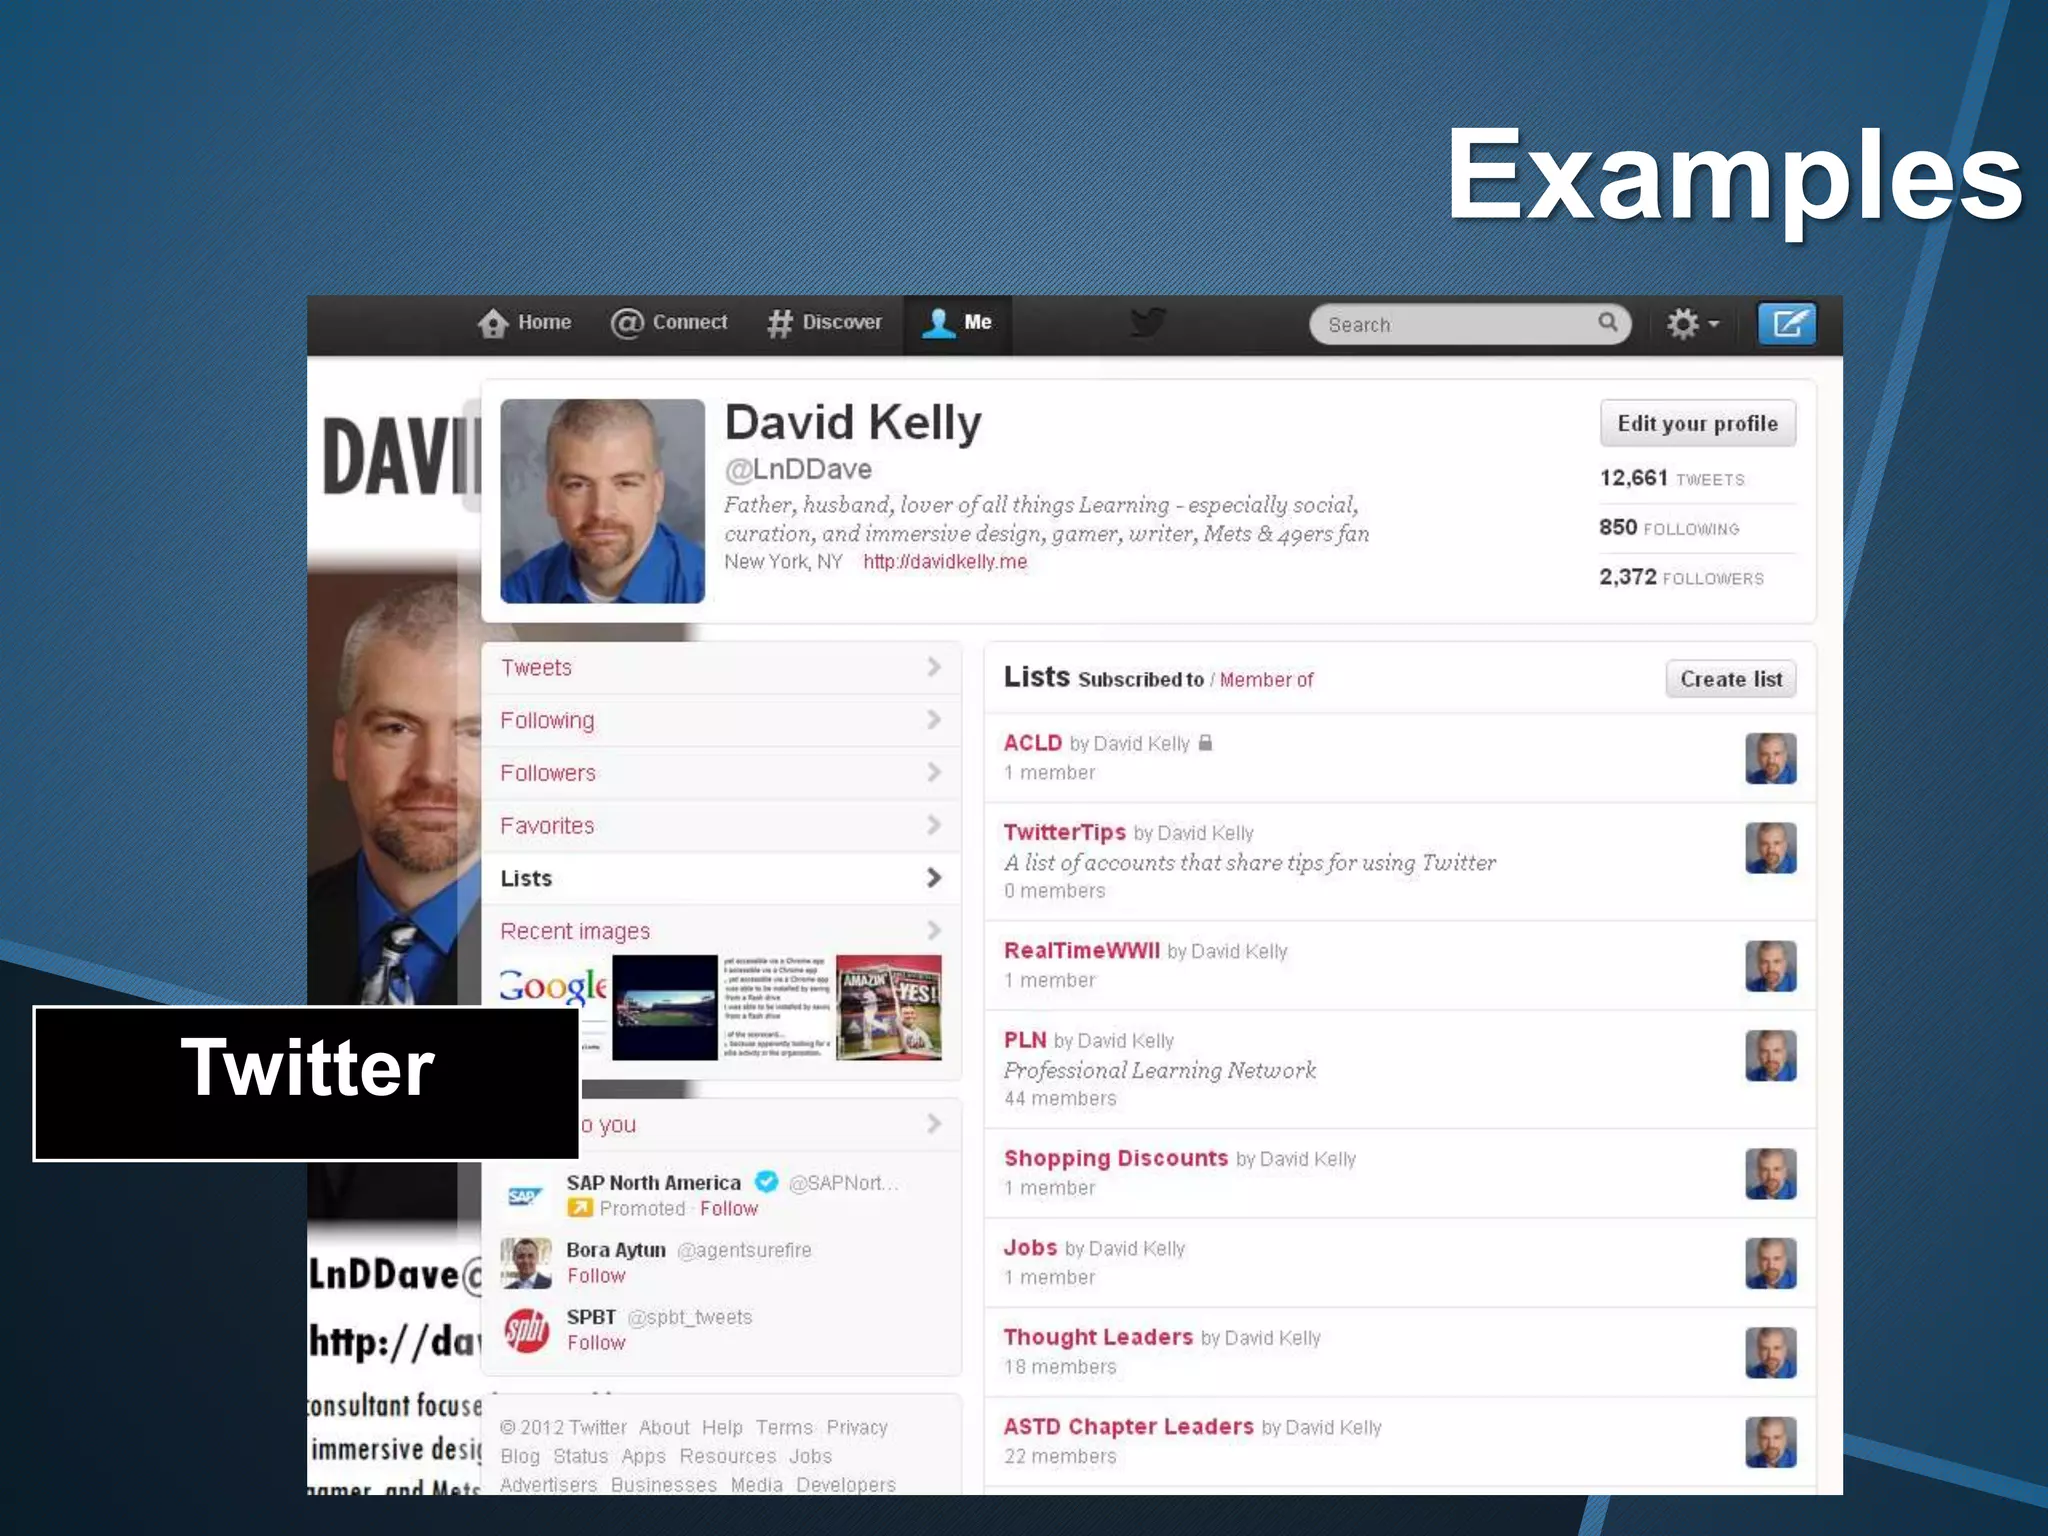The height and width of the screenshot is (1536, 2048).
Task: Open the Amazin magazine image thumbnail
Action: point(888,1007)
